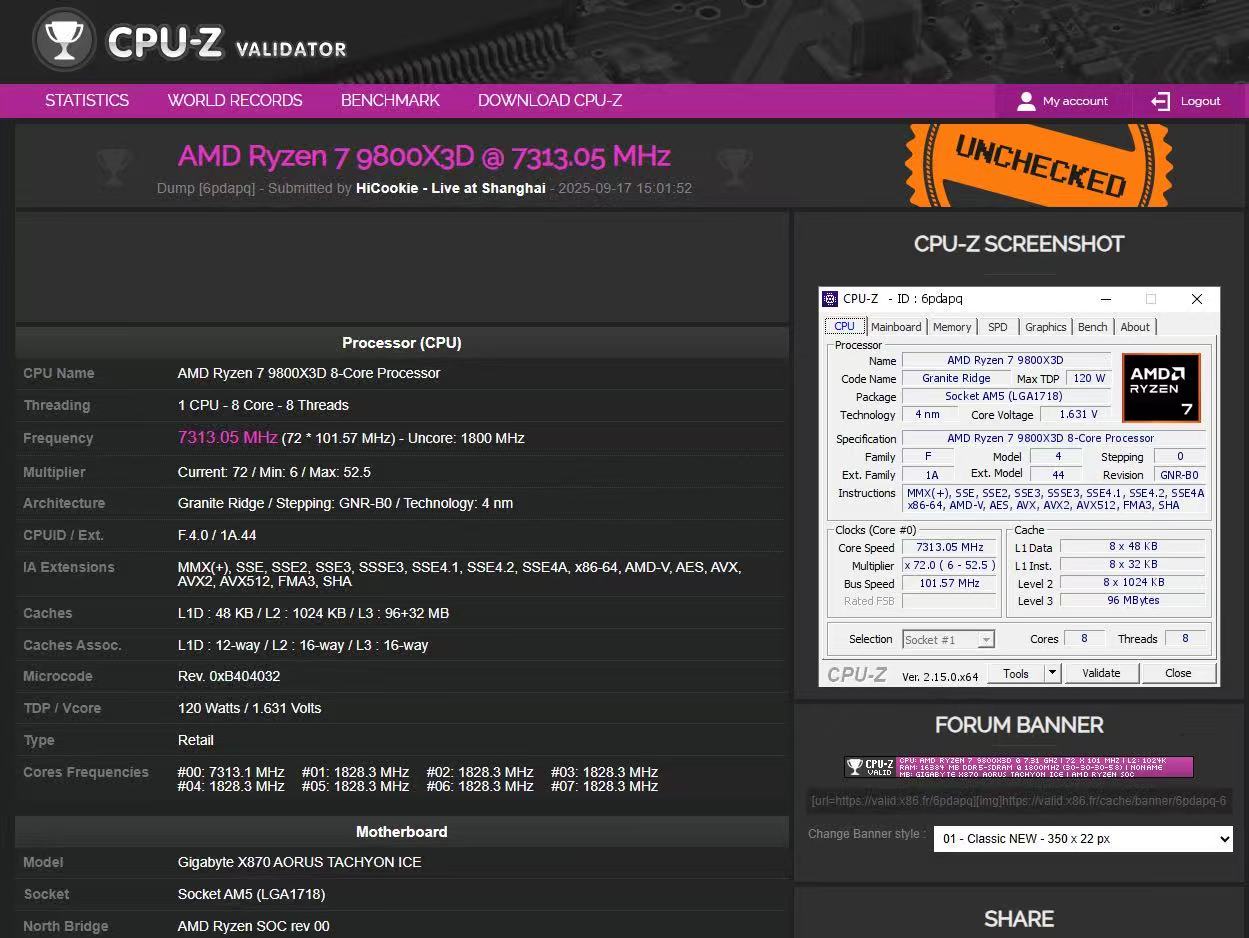Click the Close button in the CPU-Z window
Viewport: 1249px width, 938px height.
point(1178,673)
